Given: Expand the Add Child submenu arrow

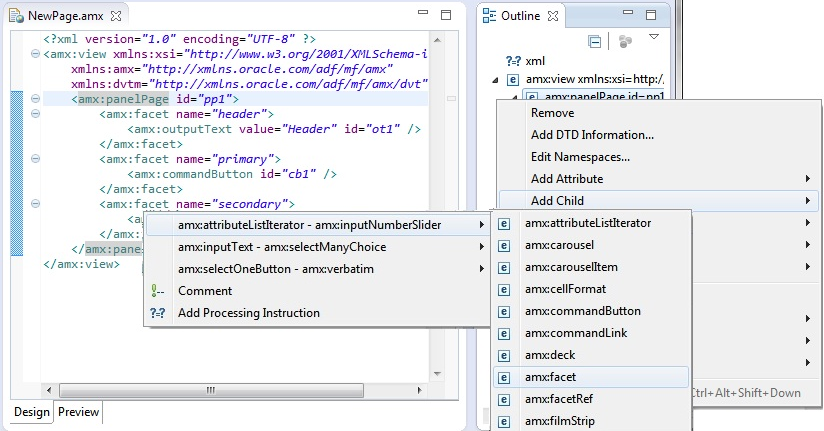Looking at the screenshot, I should [x=808, y=201].
